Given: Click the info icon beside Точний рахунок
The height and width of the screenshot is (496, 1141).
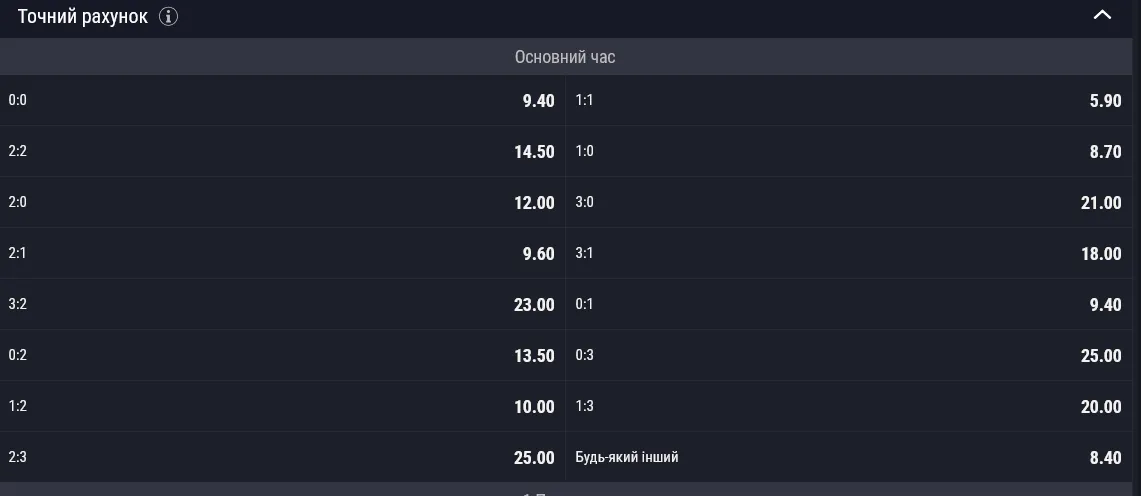Looking at the screenshot, I should tap(169, 16).
